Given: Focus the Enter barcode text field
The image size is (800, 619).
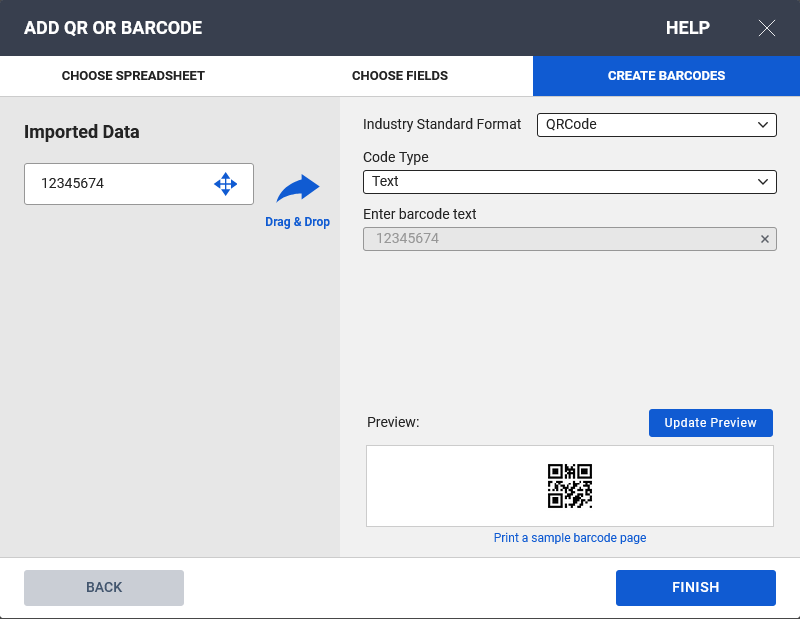Looking at the screenshot, I should tap(560, 239).
